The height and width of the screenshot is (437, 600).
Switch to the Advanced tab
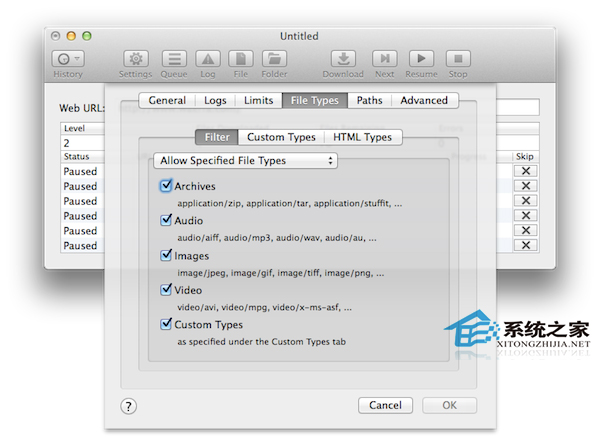click(424, 100)
